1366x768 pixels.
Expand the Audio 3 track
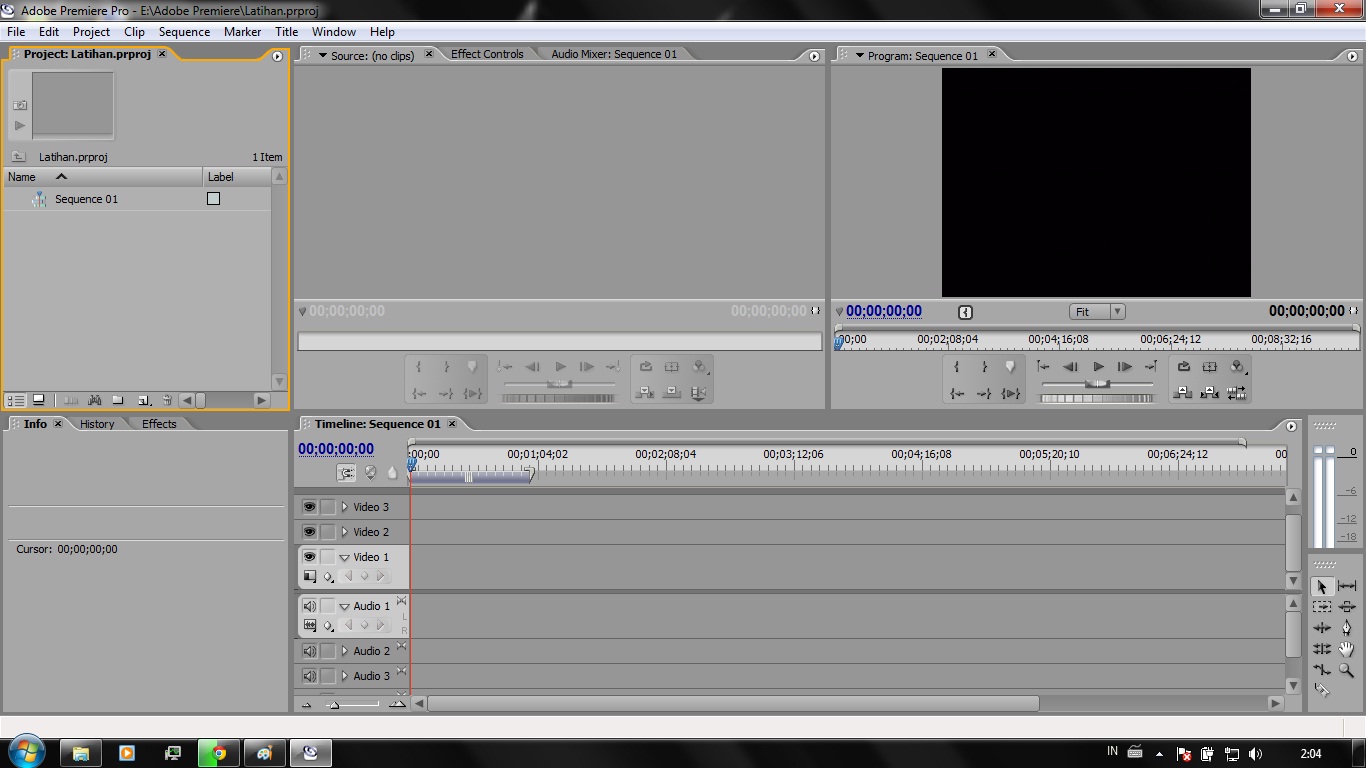[345, 676]
